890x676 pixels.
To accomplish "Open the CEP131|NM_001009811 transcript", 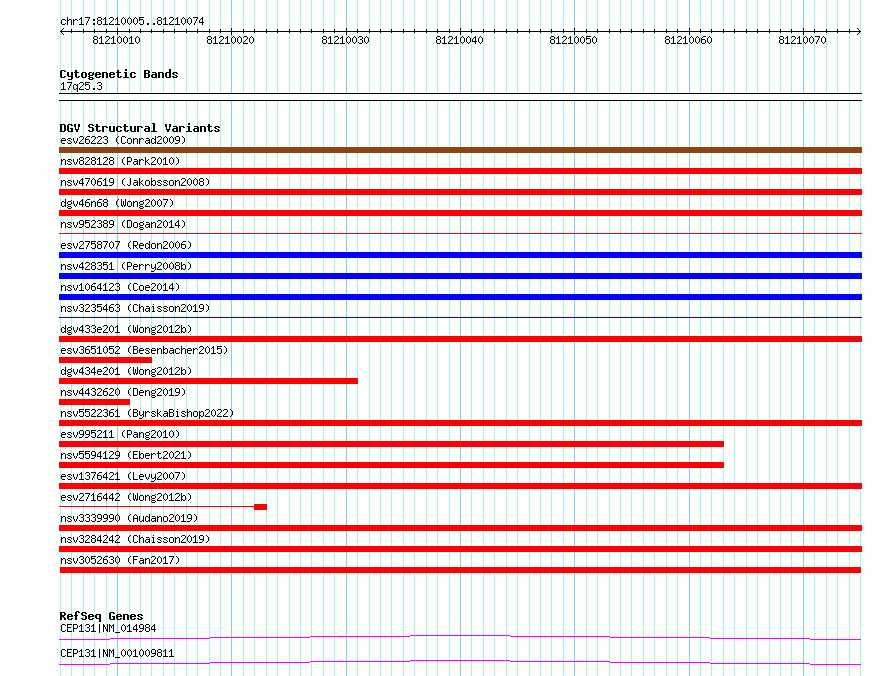I will tap(117, 653).
